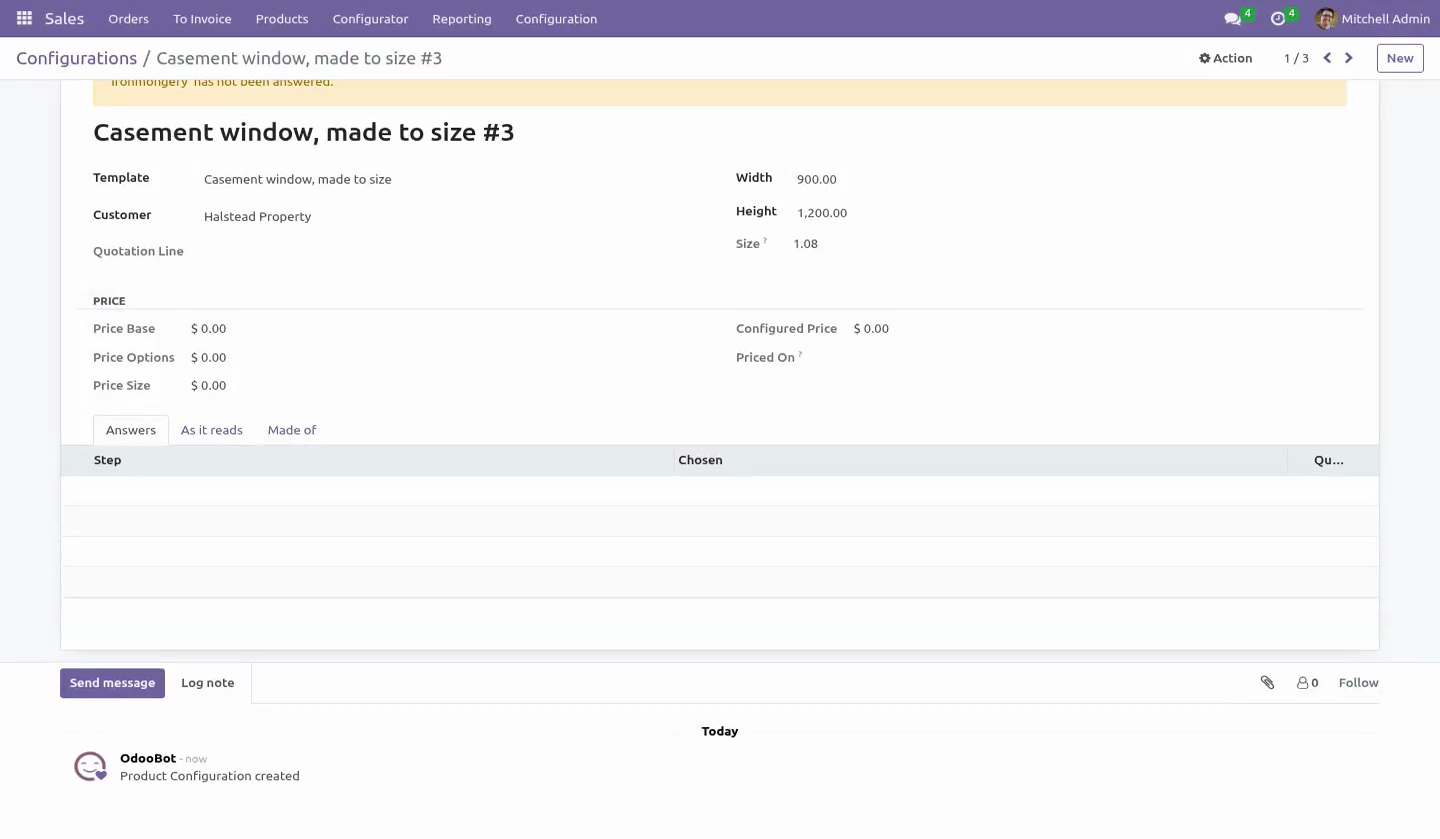Switch to the Answers tab
Screen dimensions: 1440x839
click(131, 430)
